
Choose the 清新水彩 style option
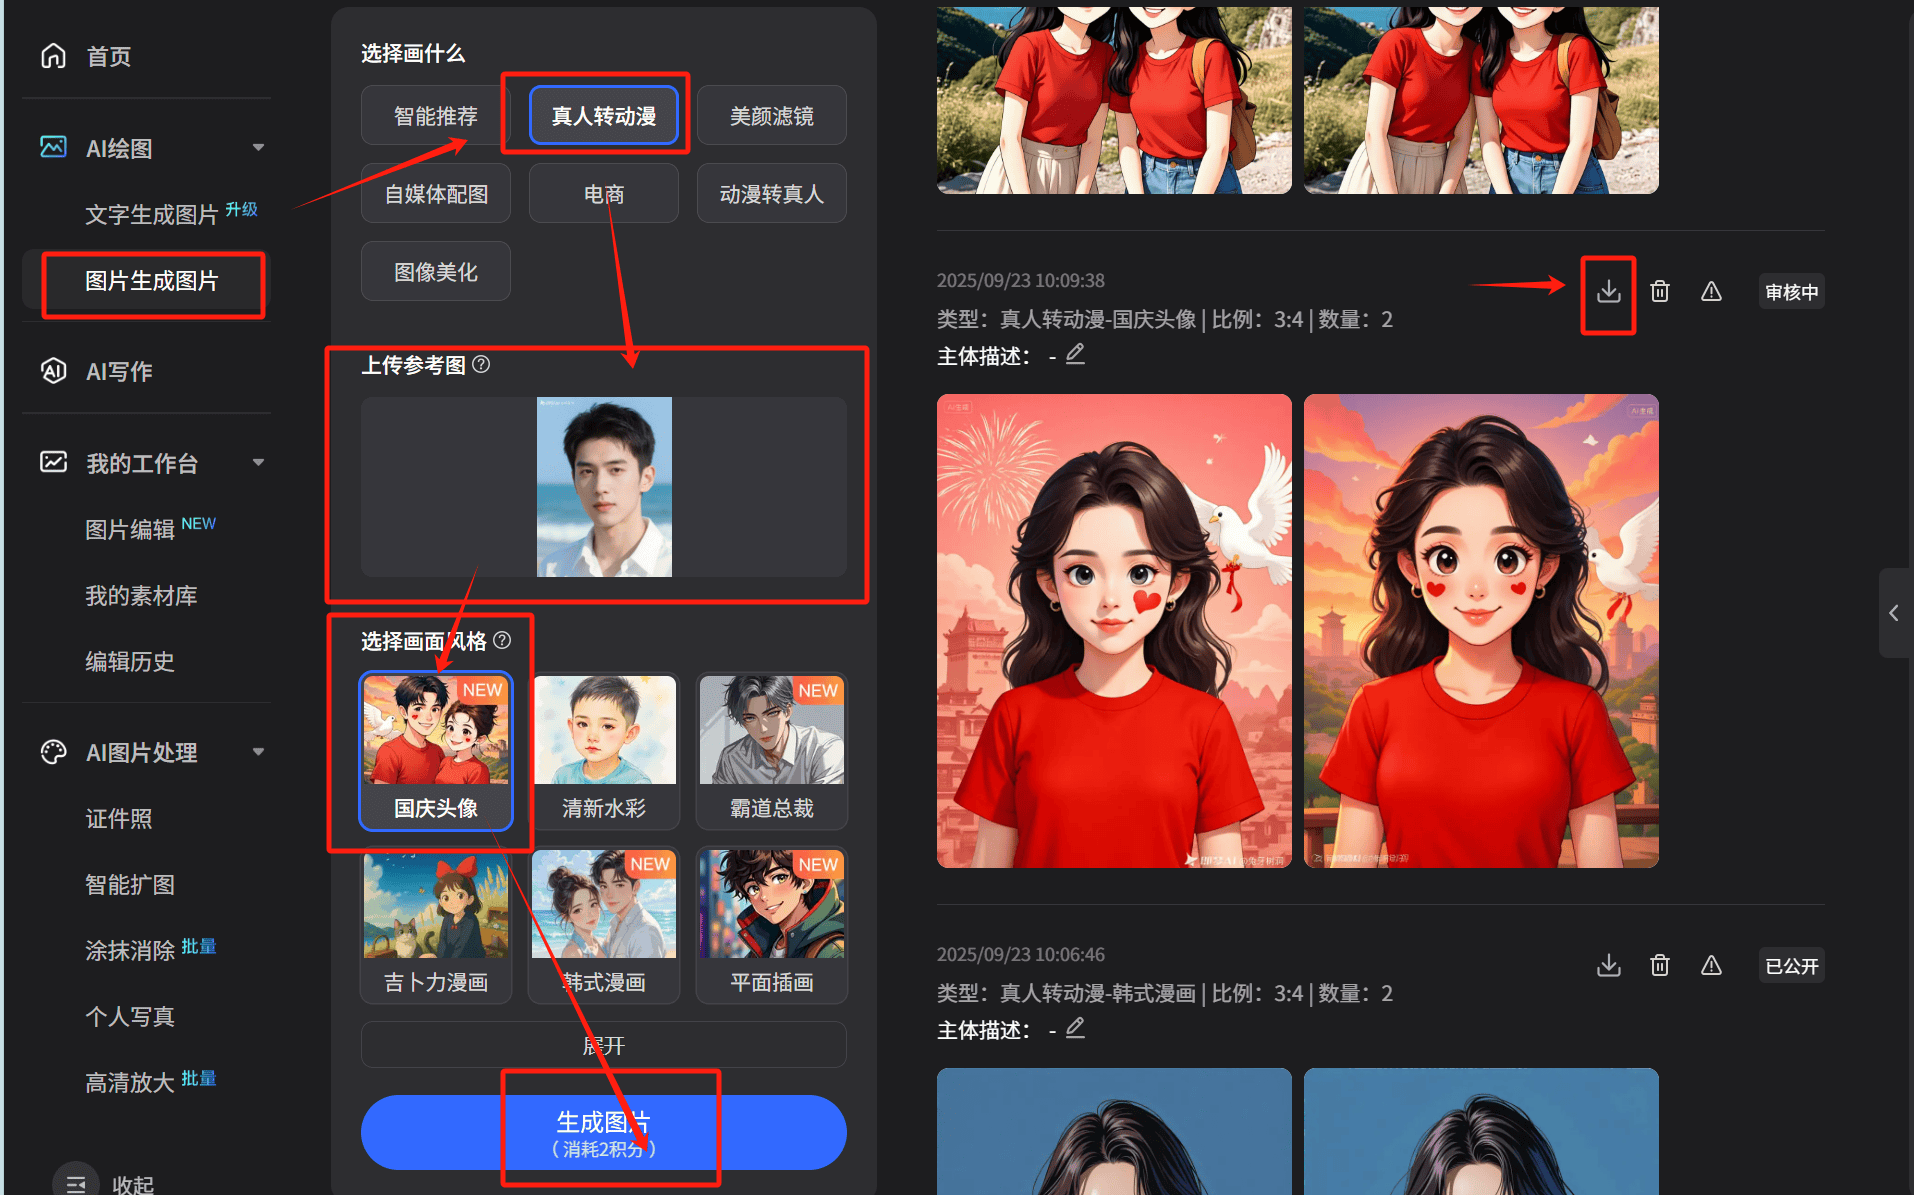click(x=604, y=751)
